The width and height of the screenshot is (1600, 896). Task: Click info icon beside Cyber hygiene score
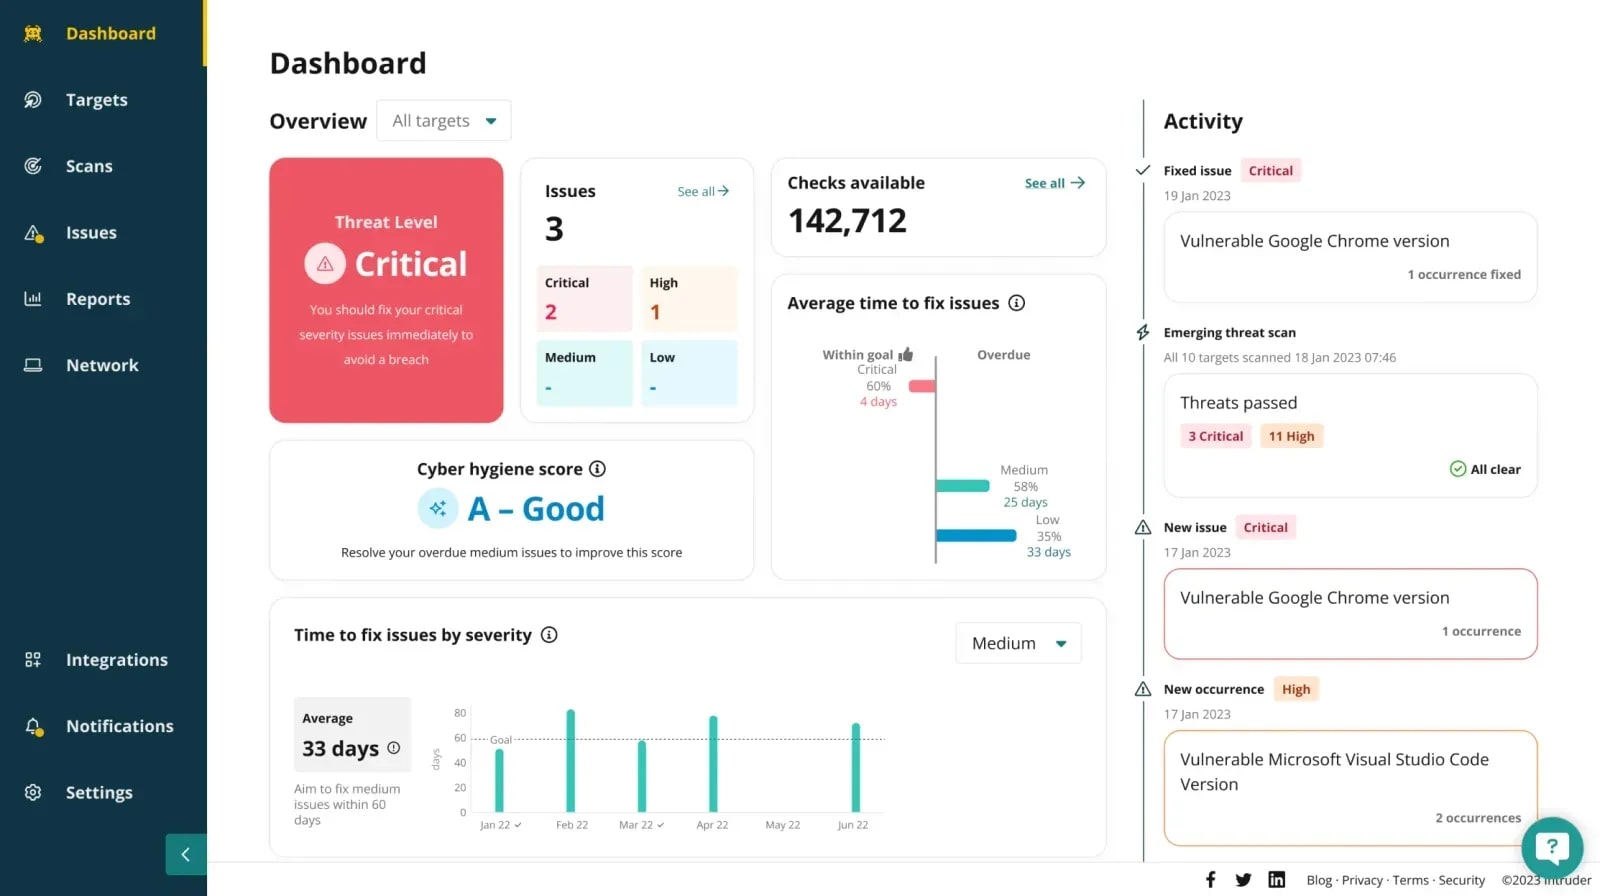coord(597,469)
